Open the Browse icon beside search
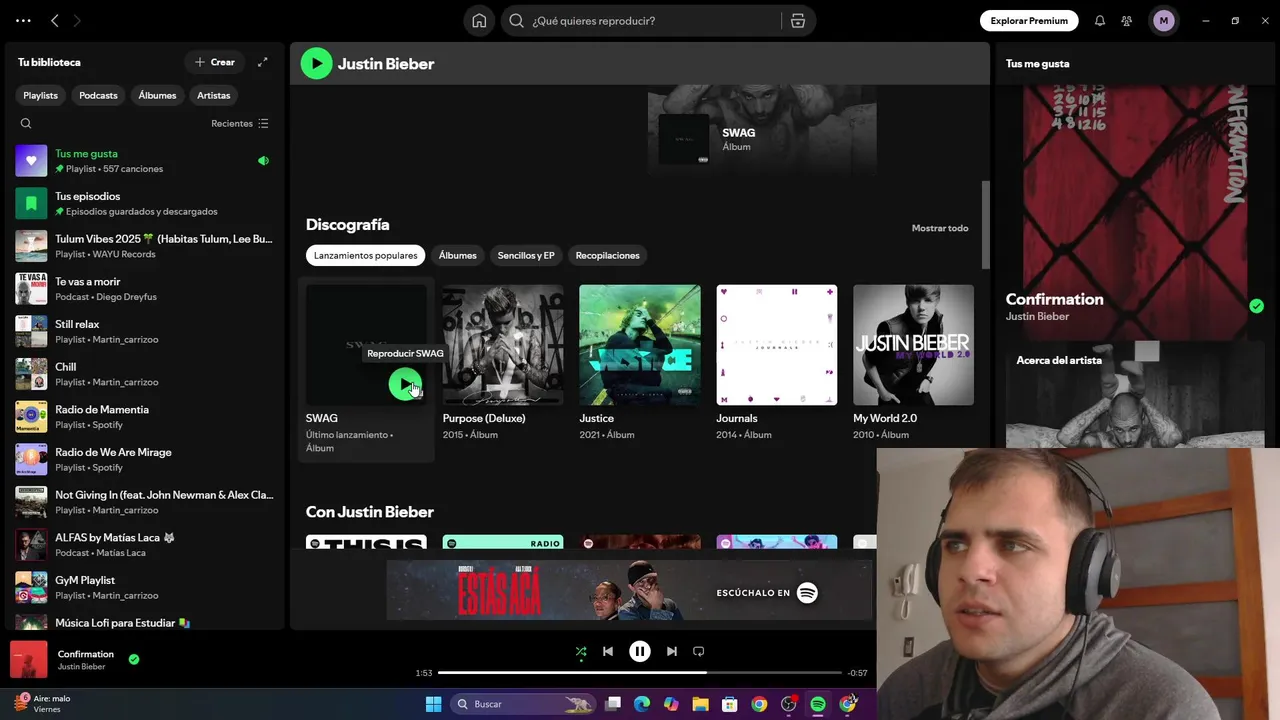 (x=797, y=21)
